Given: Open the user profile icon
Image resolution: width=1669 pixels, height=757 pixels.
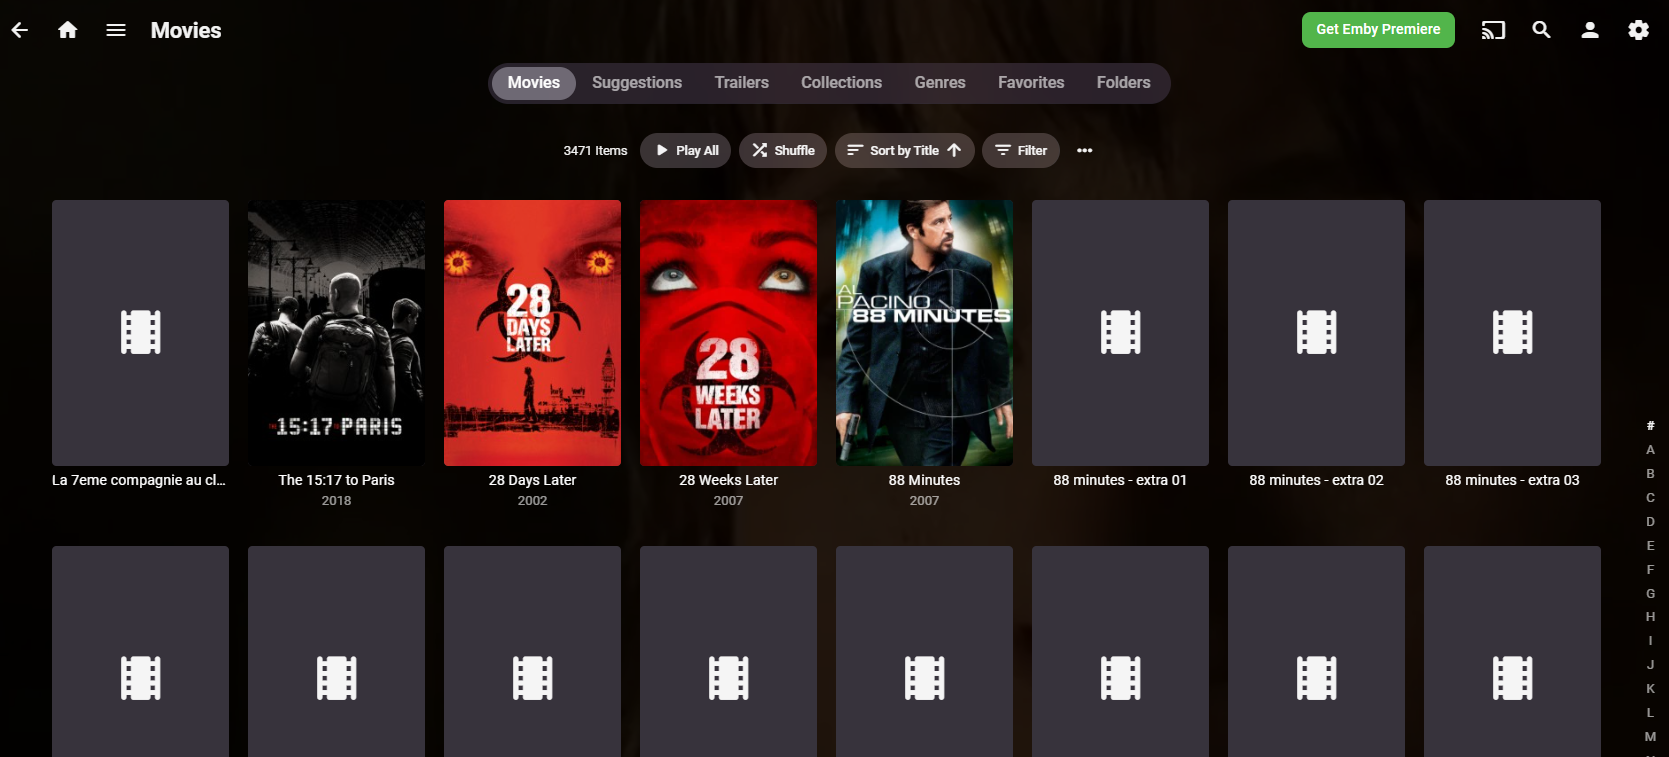Looking at the screenshot, I should tap(1590, 30).
